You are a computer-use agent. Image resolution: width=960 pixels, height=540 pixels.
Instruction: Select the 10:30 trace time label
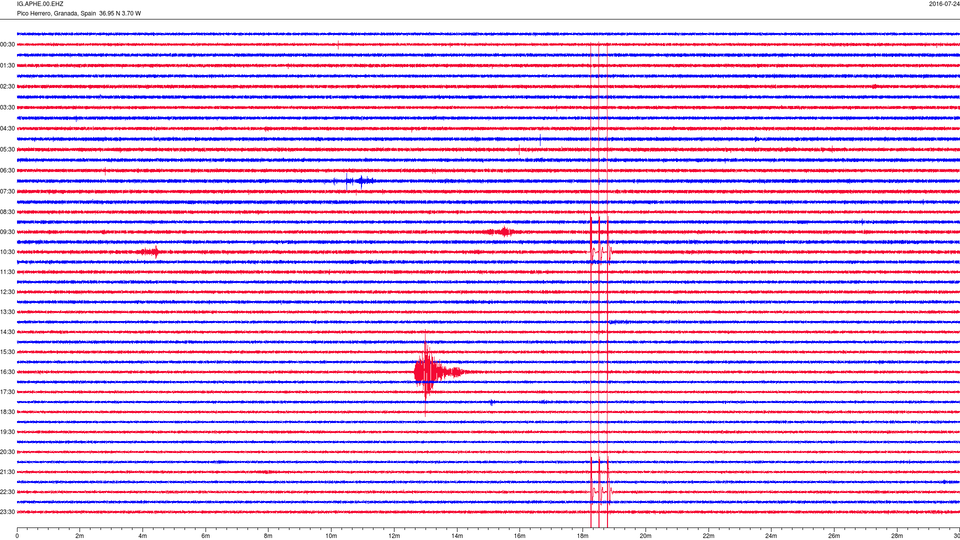7,252
